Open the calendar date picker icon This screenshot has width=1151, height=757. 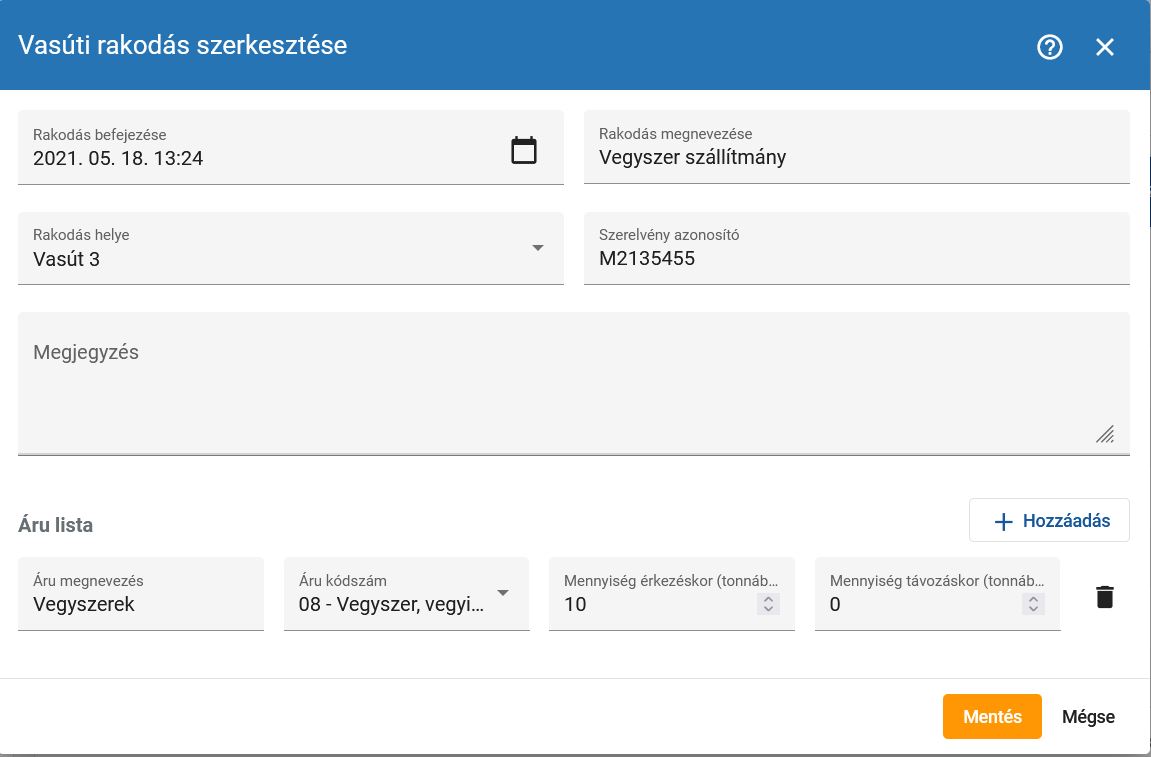[x=524, y=151]
